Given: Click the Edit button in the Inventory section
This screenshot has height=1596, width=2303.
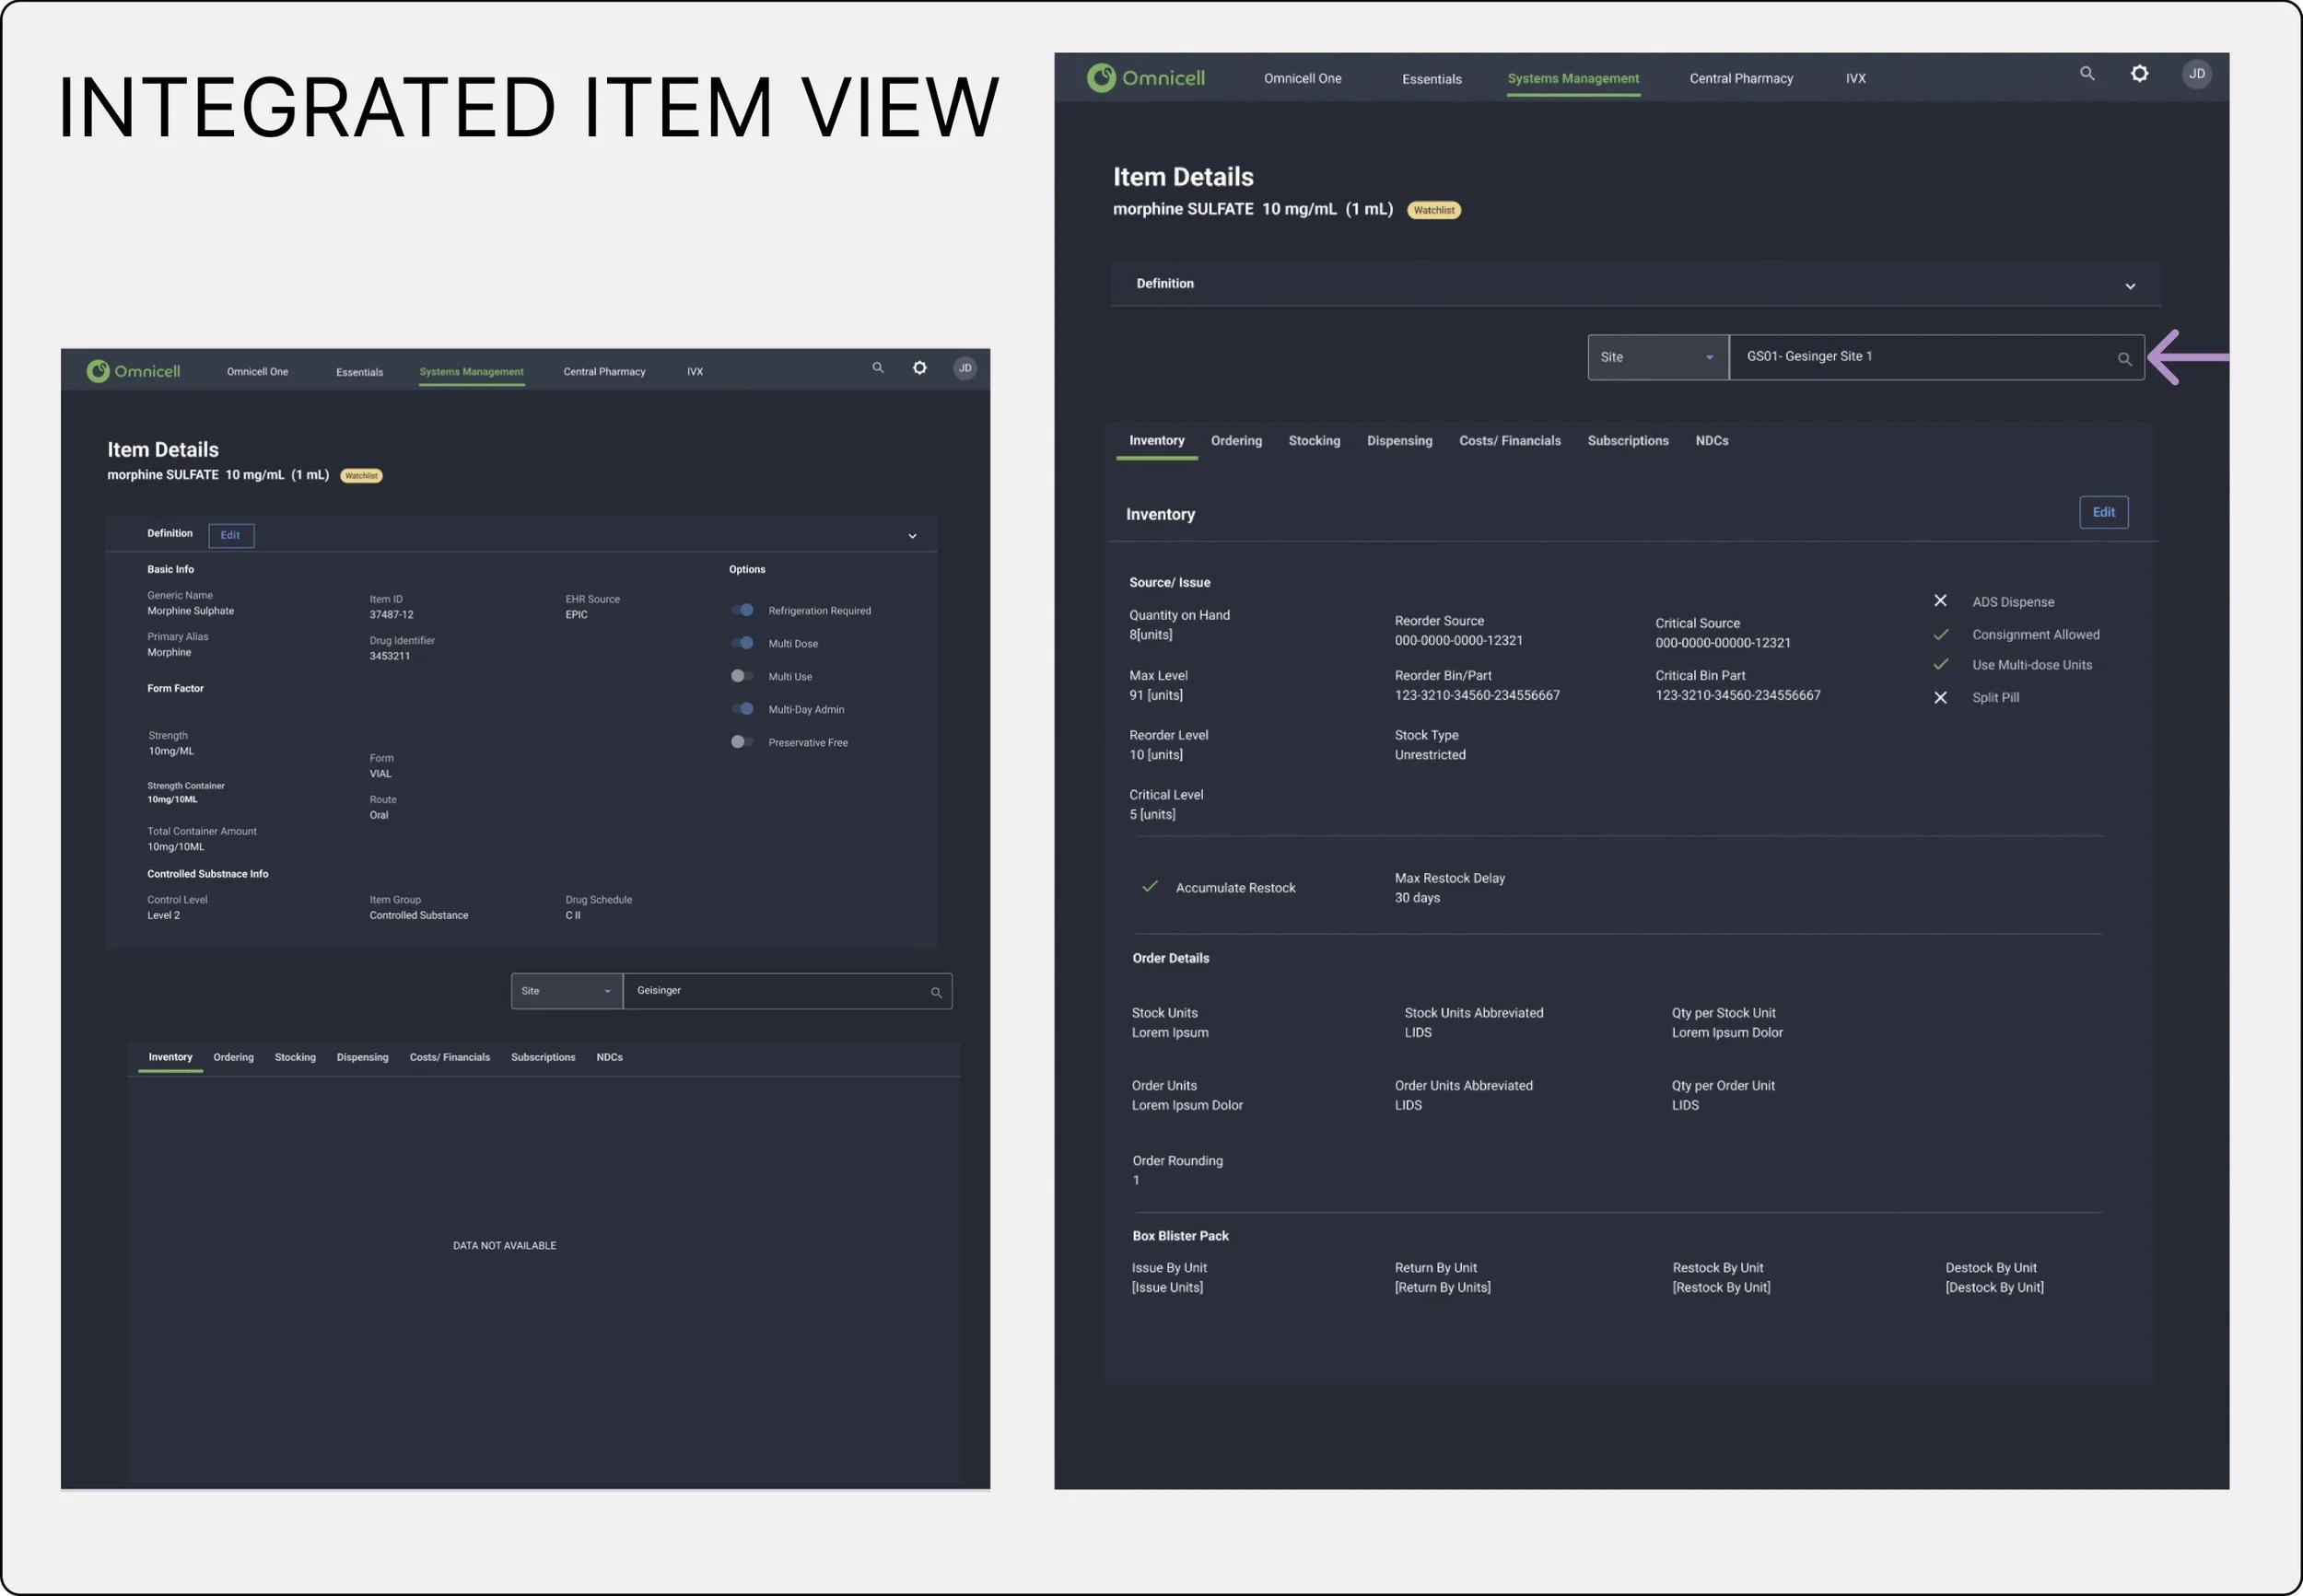Looking at the screenshot, I should click(x=2104, y=512).
